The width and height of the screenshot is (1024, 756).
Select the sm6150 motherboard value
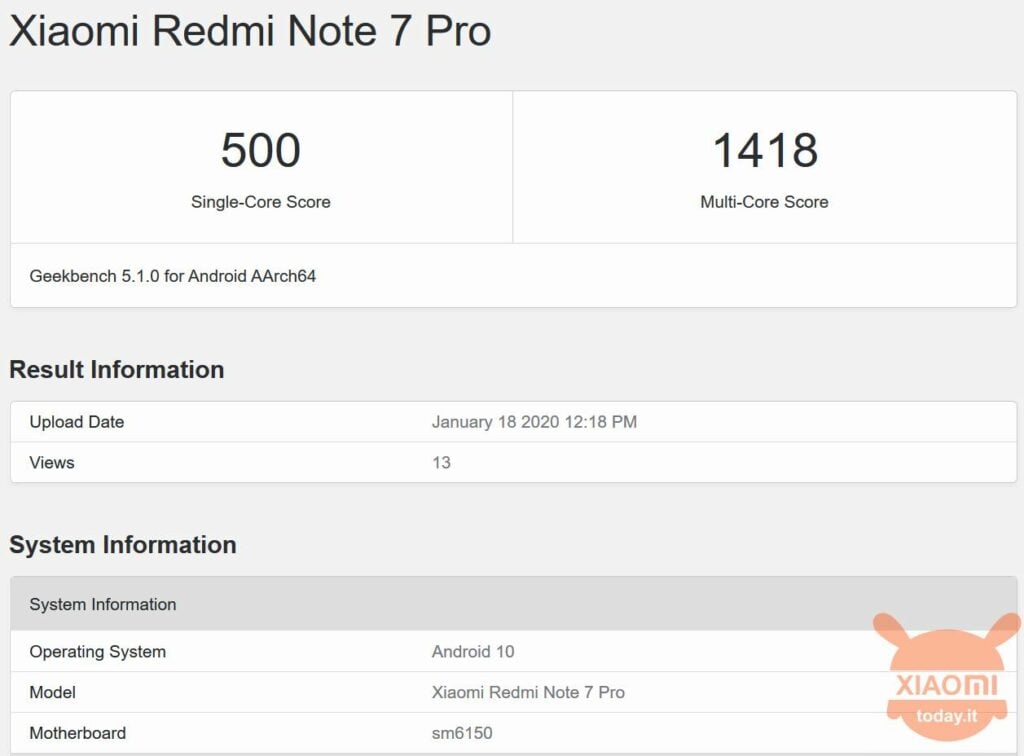click(462, 732)
